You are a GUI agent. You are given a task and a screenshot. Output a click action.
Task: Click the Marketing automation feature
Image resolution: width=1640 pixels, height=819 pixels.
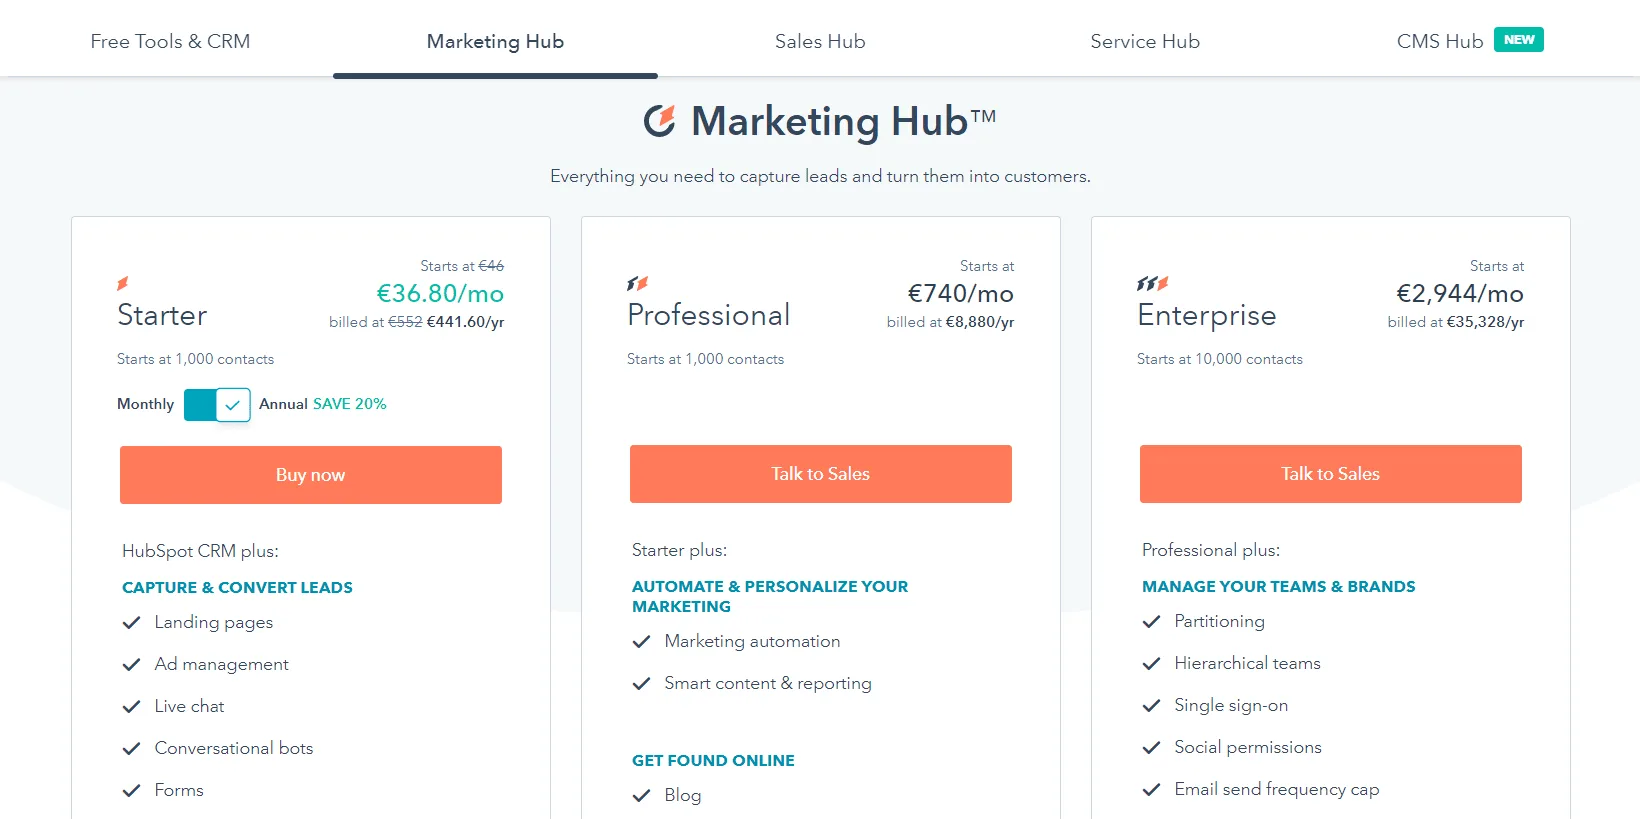pos(753,641)
